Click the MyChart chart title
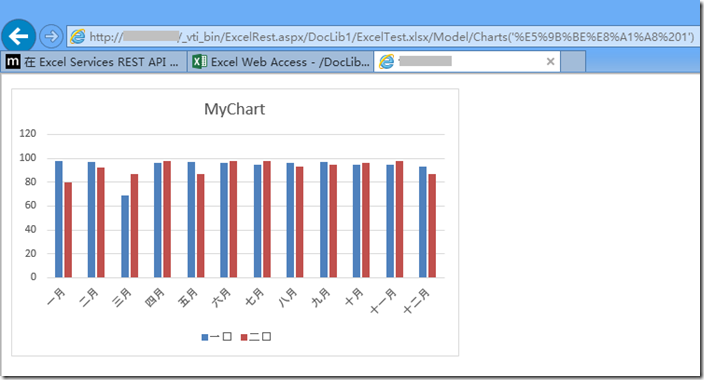This screenshot has height=380, width=704. click(234, 109)
